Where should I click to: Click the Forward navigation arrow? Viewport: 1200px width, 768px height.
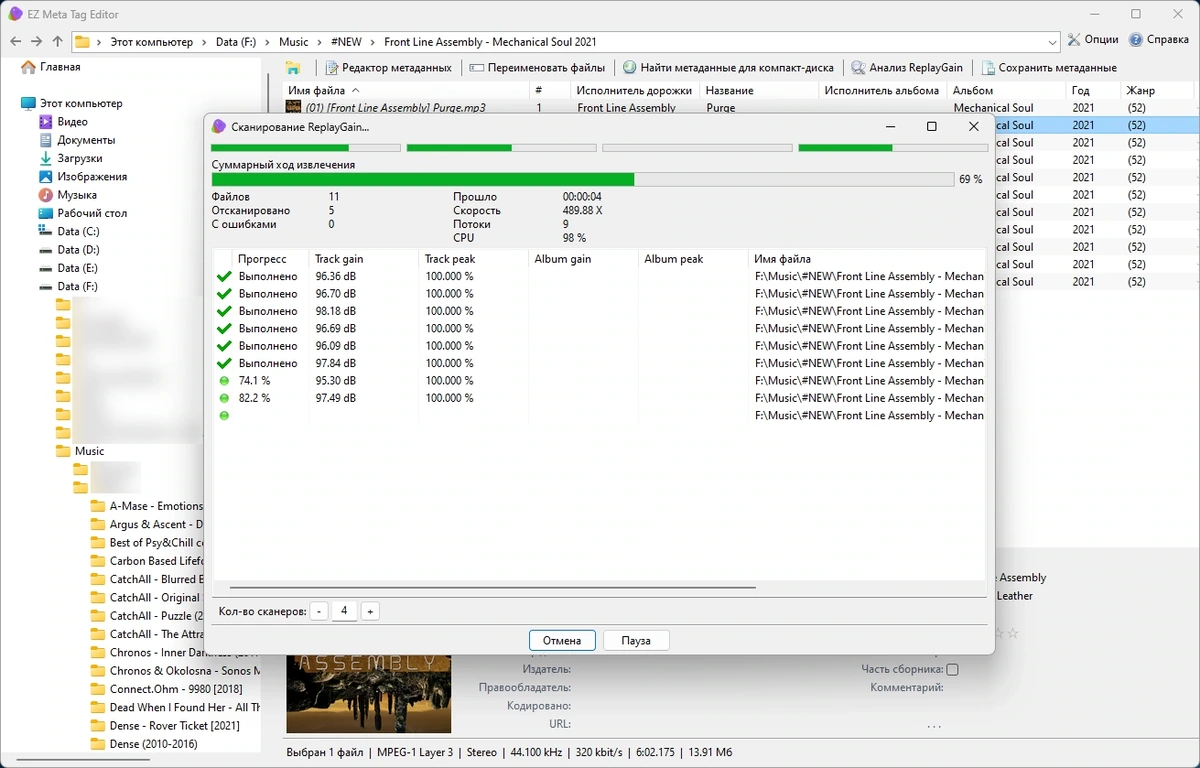pos(36,42)
